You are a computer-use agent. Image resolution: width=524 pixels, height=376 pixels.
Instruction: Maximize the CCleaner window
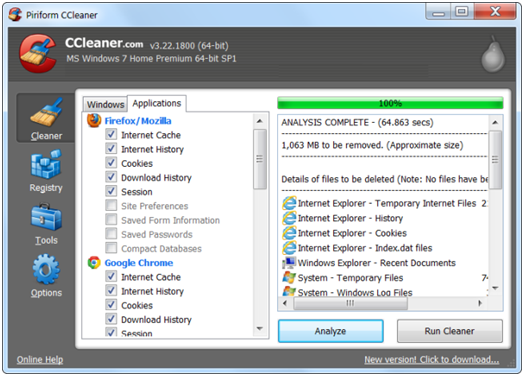pyautogui.click(x=462, y=12)
